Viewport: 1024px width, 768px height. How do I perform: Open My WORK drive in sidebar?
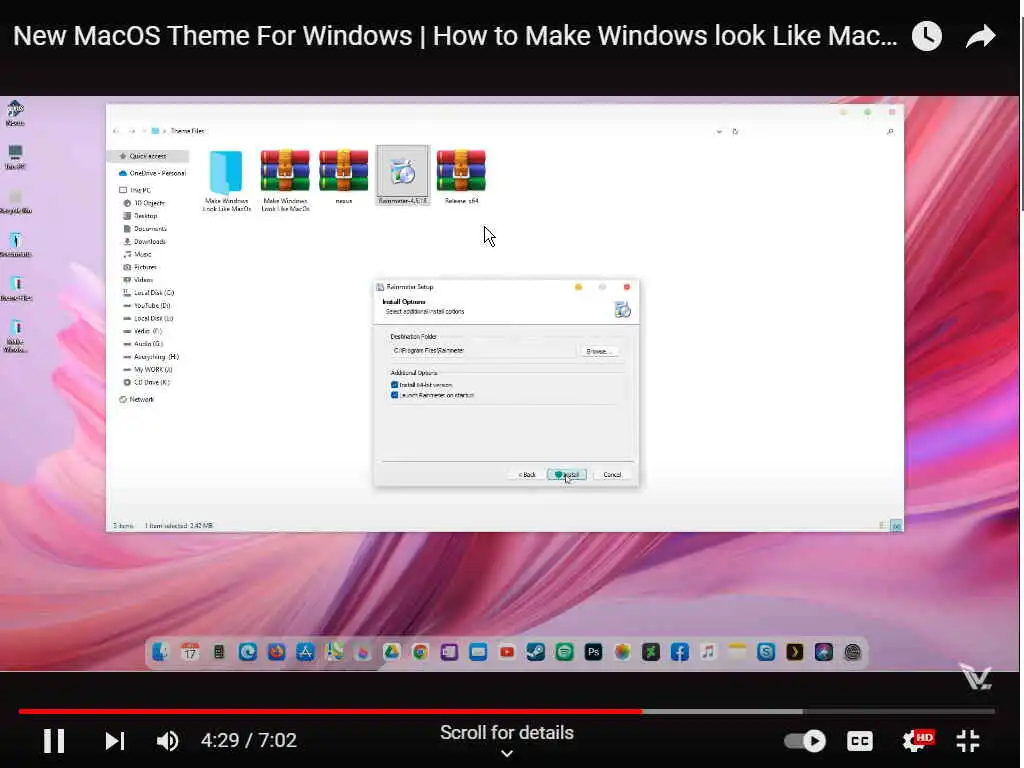tap(148, 370)
